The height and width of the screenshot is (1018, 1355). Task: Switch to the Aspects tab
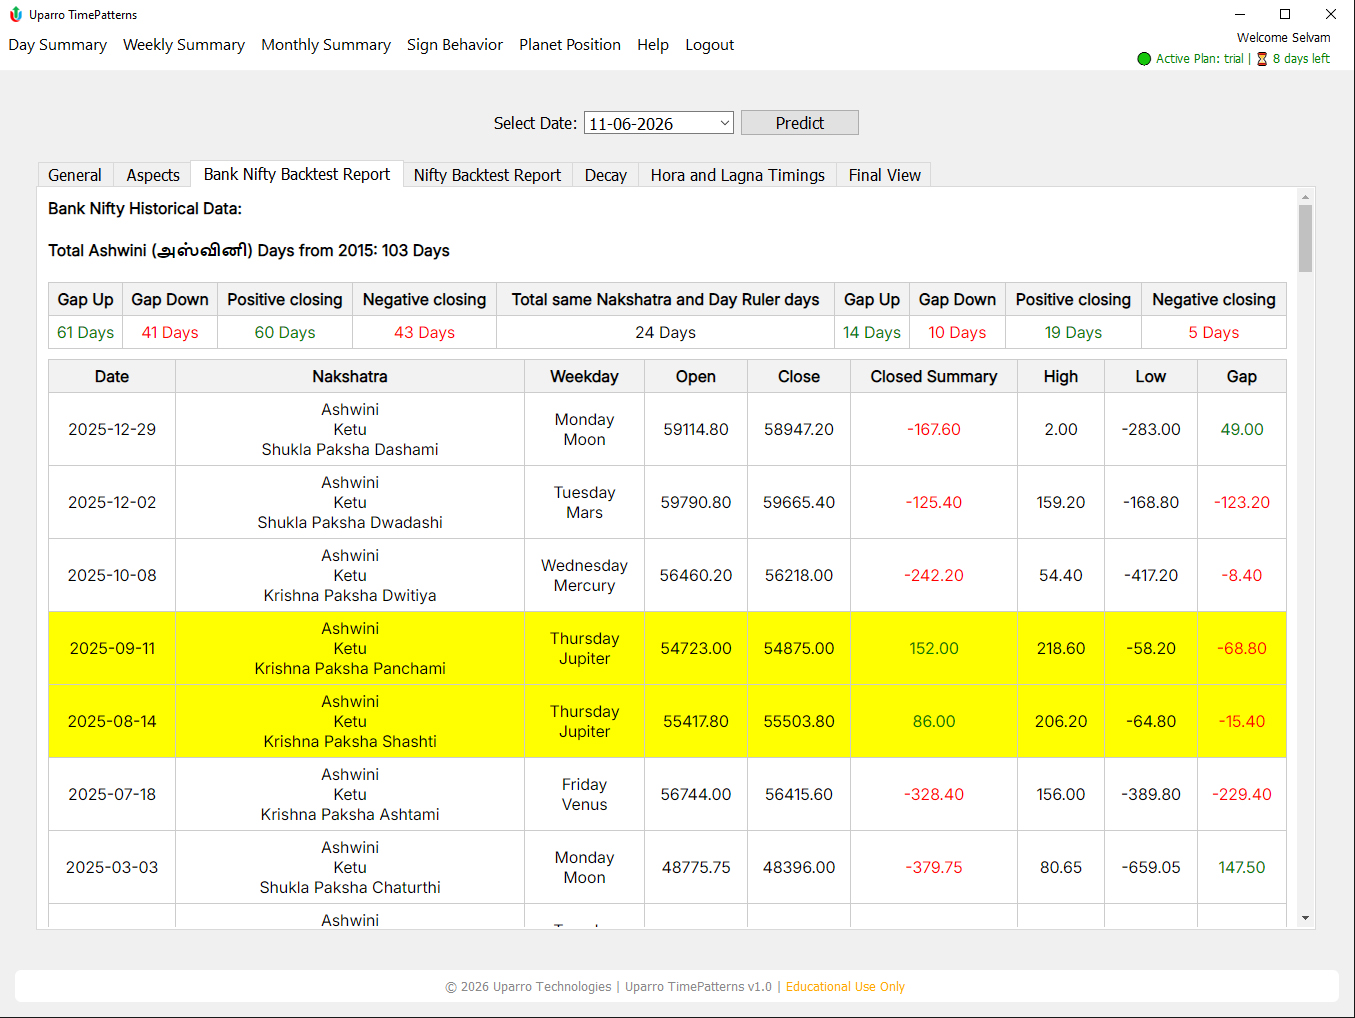(x=153, y=175)
